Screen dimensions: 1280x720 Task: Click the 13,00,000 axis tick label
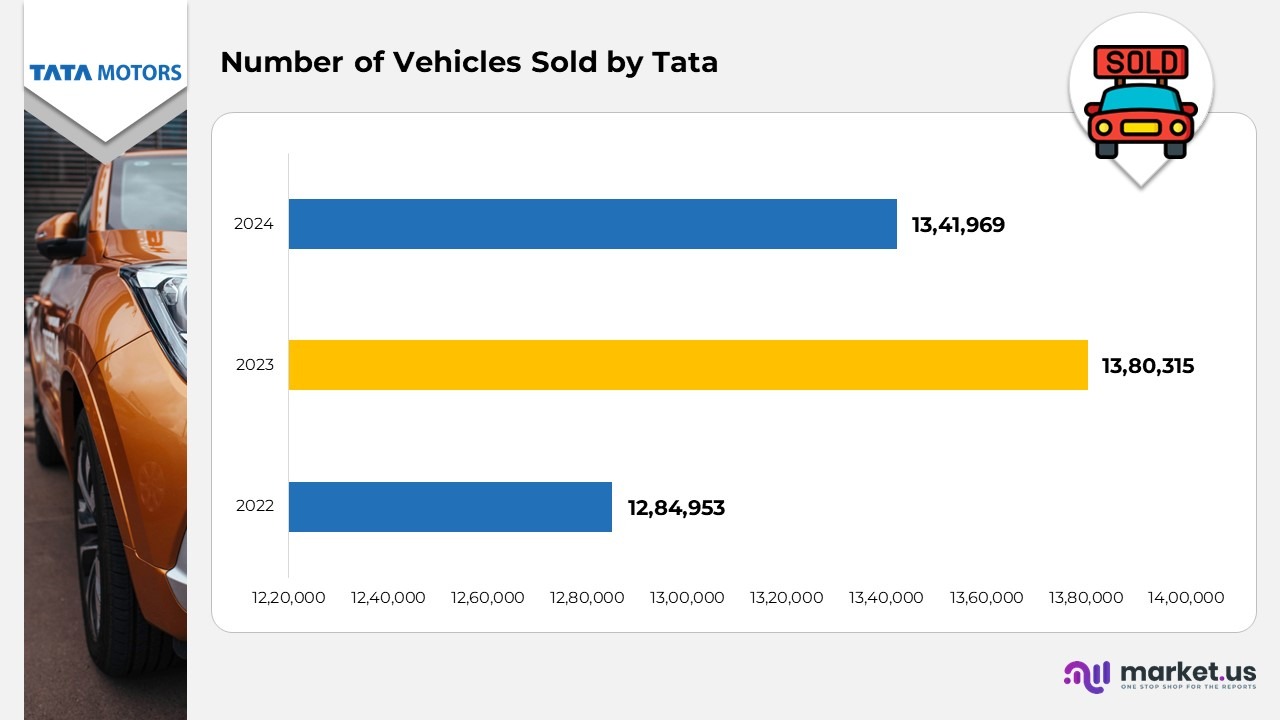click(687, 598)
